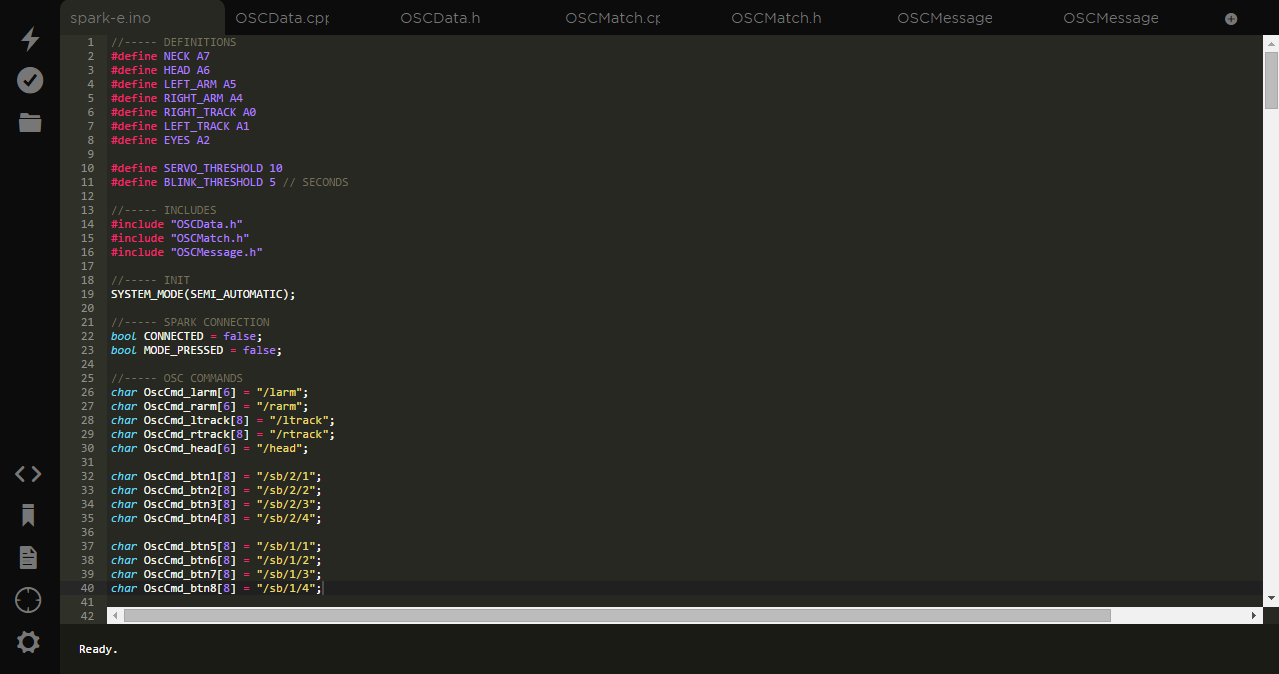
Task: Open Libraries with the bookmark icon
Action: pyautogui.click(x=28, y=516)
